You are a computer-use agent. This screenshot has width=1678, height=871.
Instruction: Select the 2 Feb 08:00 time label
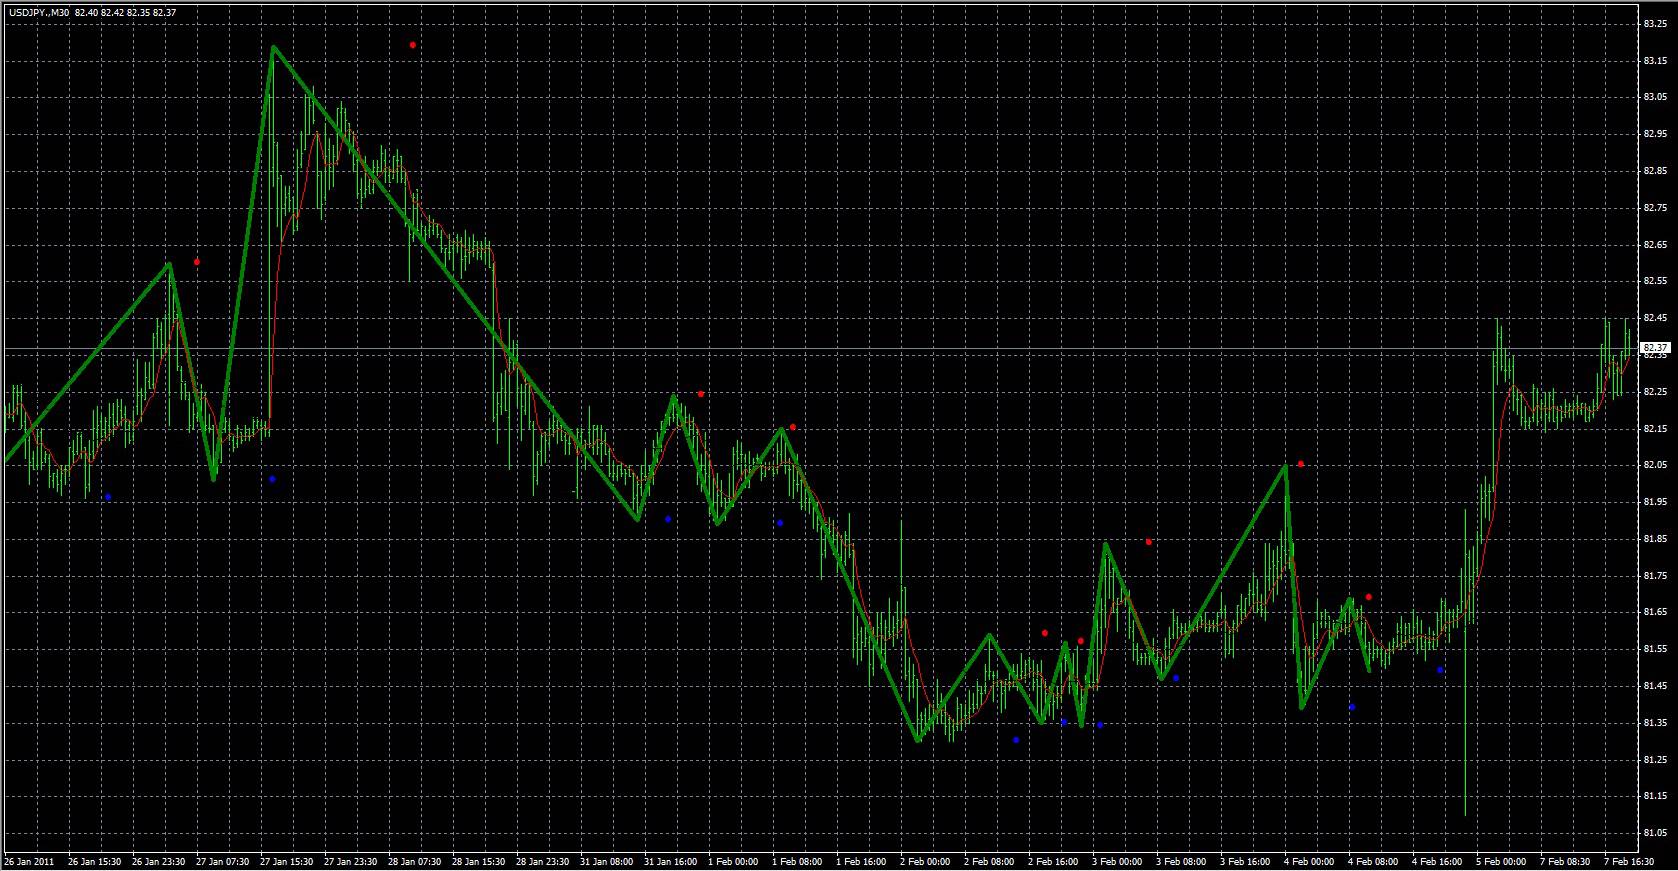pyautogui.click(x=990, y=861)
